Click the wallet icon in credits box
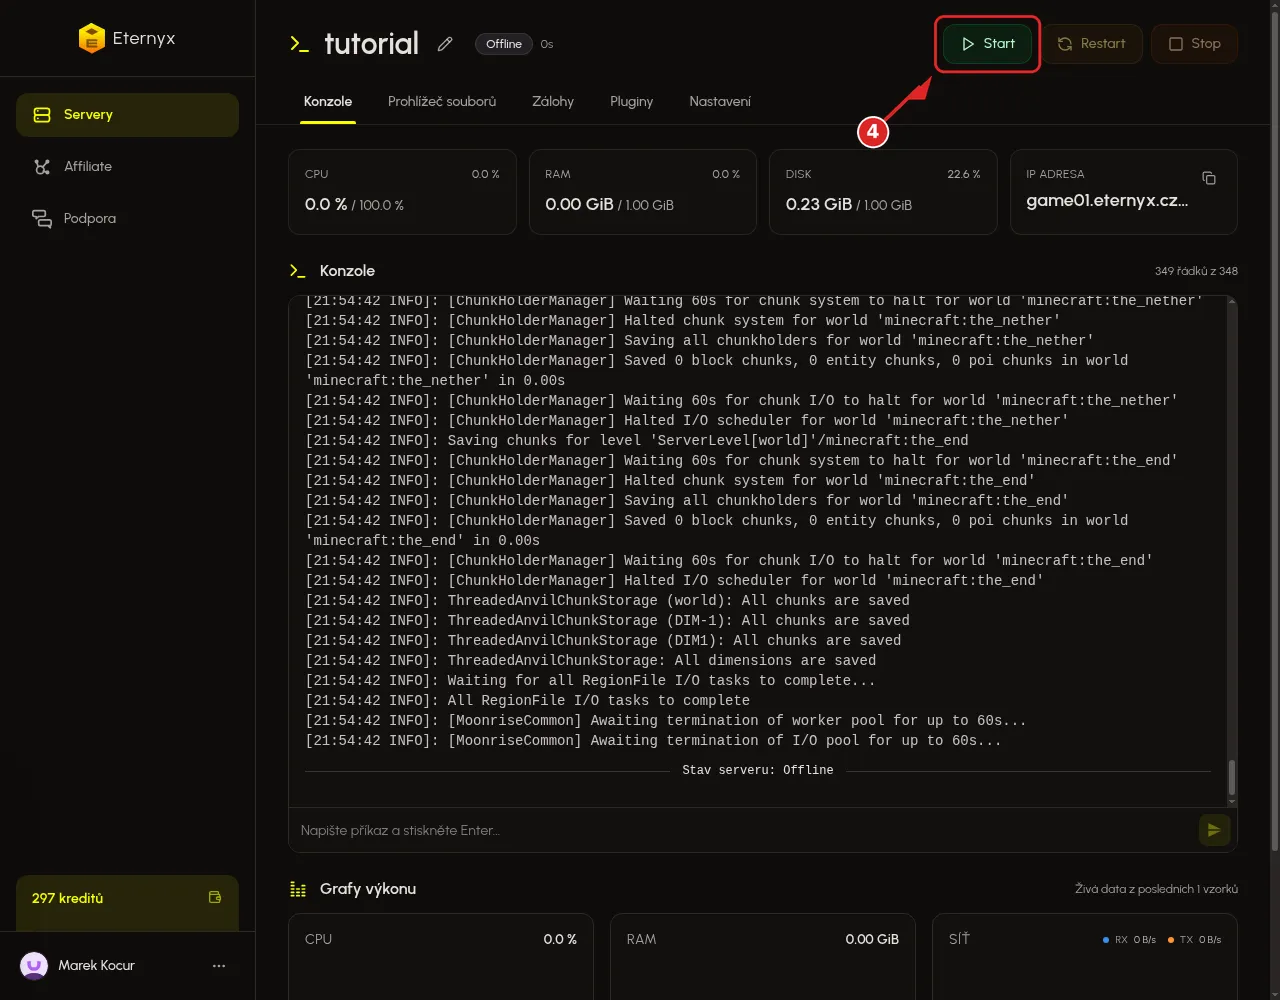Viewport: 1280px width, 1000px height. click(x=215, y=897)
